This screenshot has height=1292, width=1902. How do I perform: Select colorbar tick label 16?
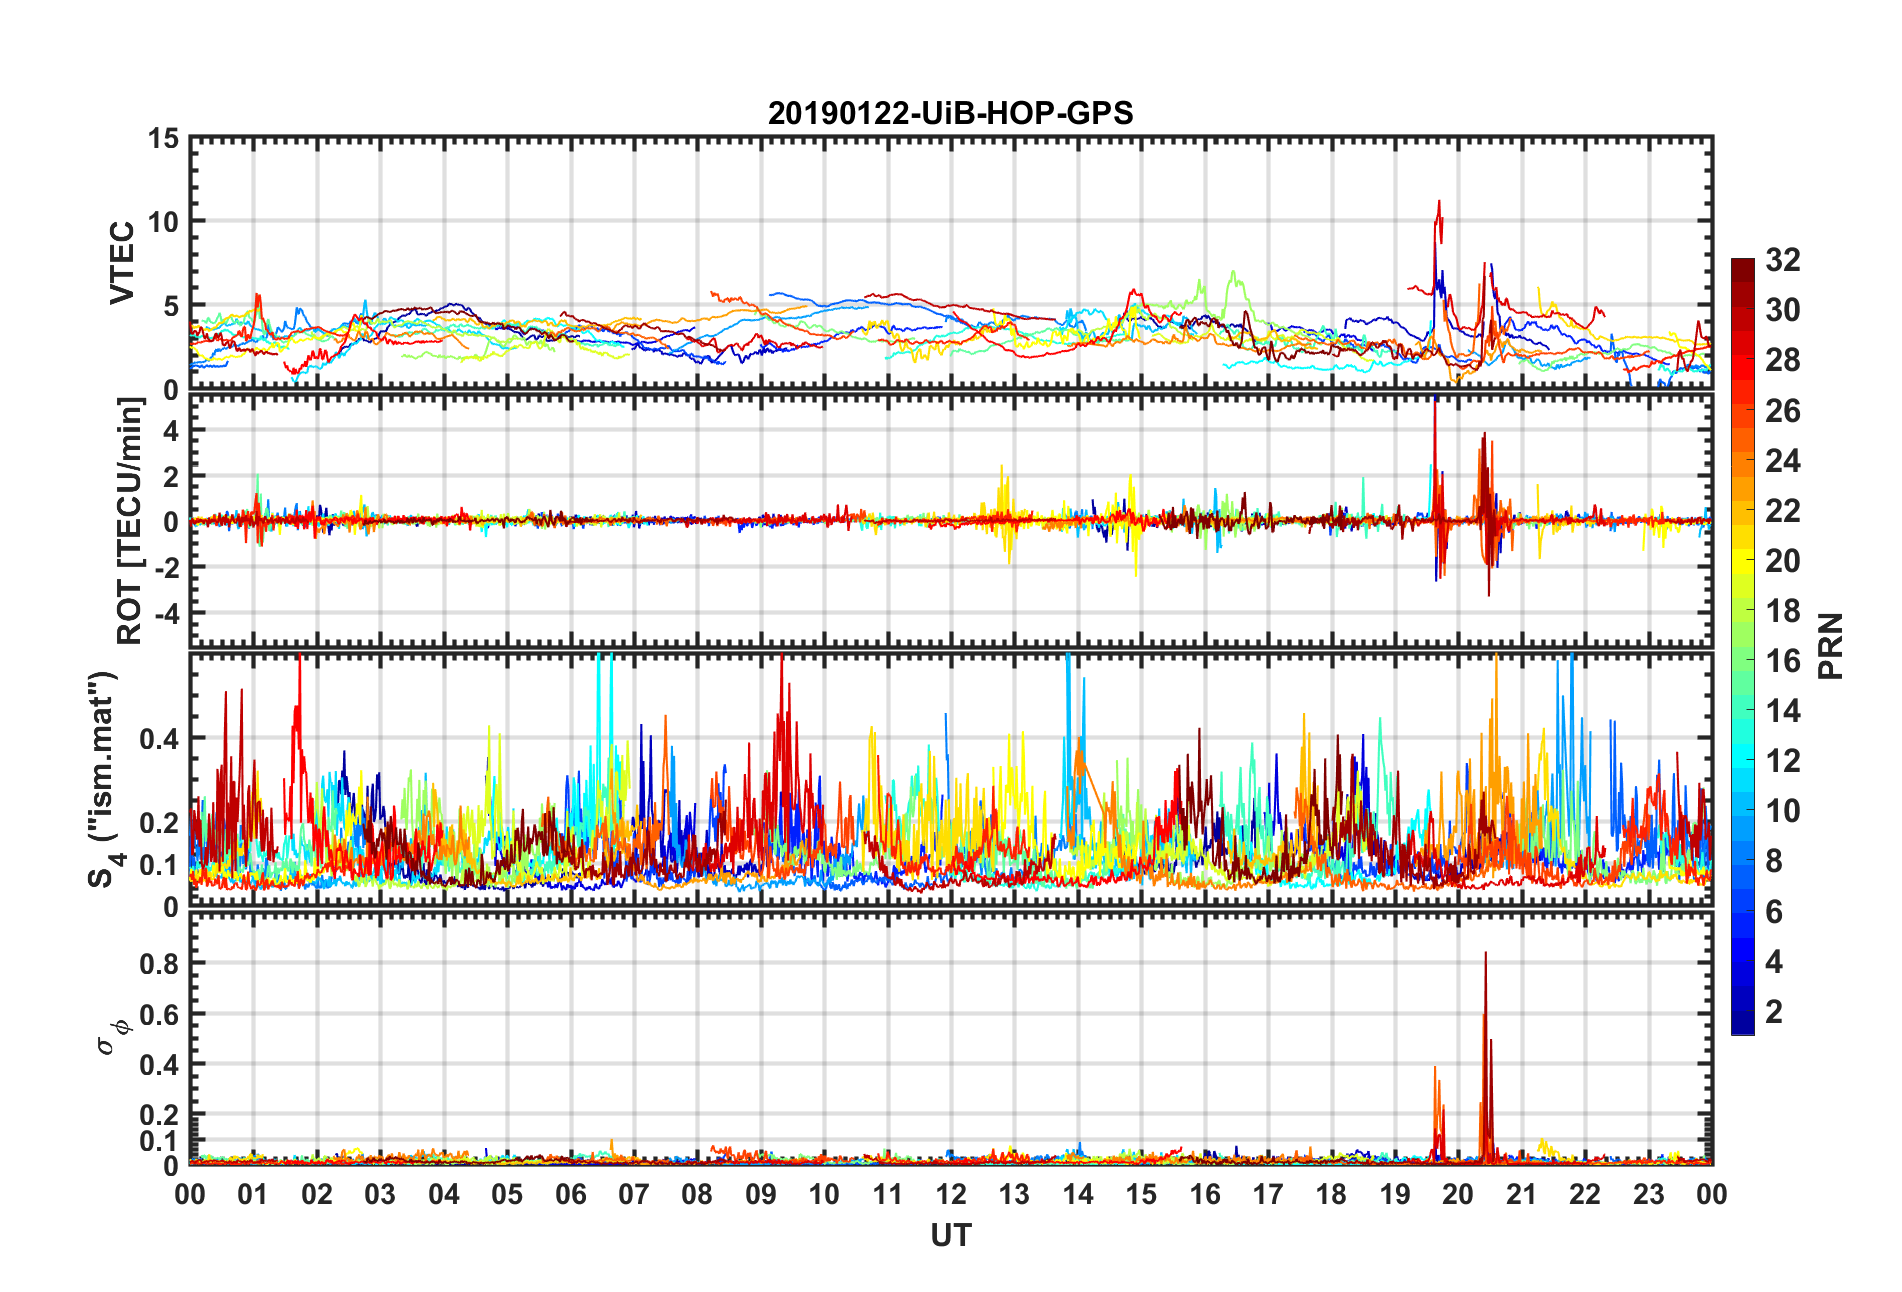[1782, 661]
